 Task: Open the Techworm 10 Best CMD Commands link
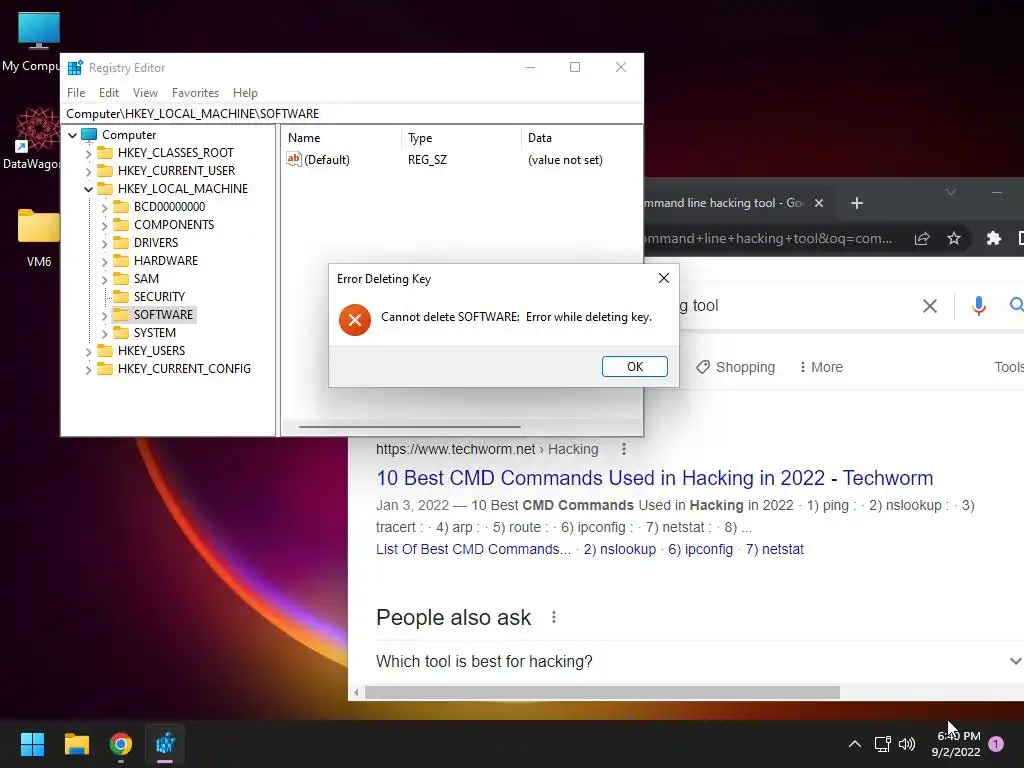(x=654, y=478)
